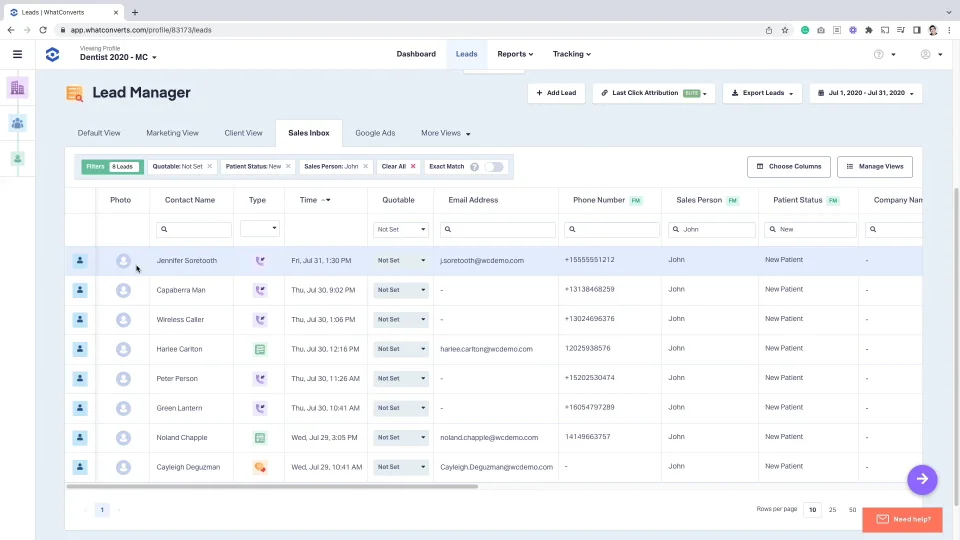Go to the Dashboard page
960x540 pixels.
click(416, 54)
